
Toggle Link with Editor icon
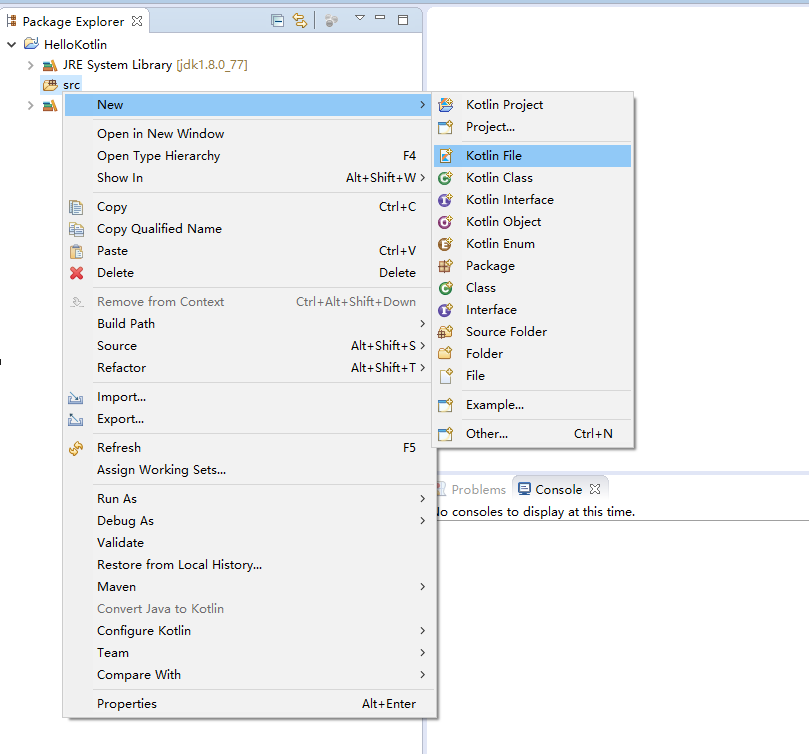coord(300,21)
